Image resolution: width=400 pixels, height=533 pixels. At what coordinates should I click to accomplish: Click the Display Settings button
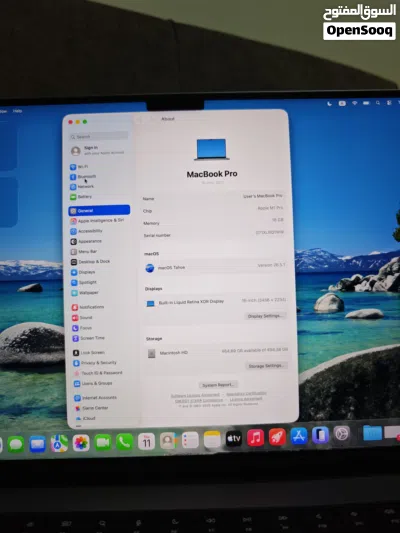265,316
